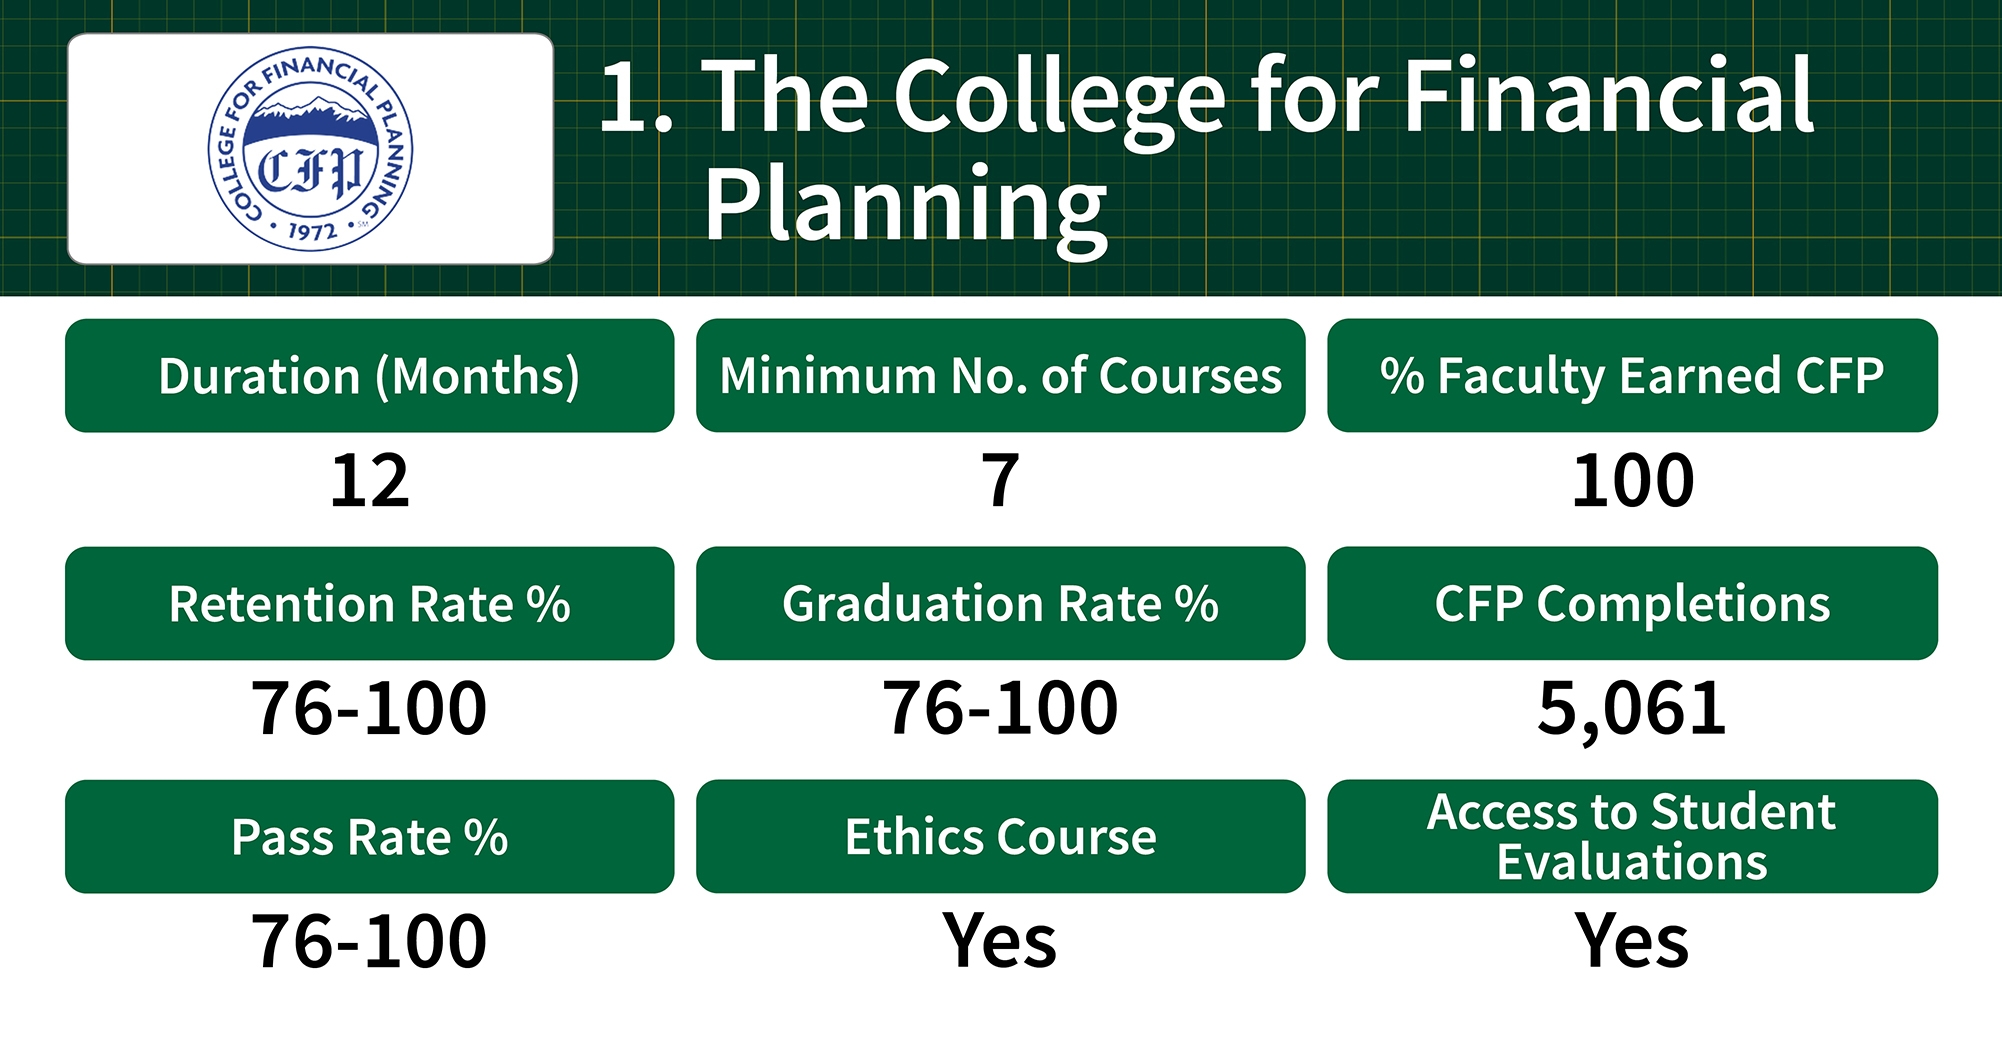The height and width of the screenshot is (1040, 2002).
Task: Click the Yes under Access to Student Evaluations
Action: pos(1632,942)
